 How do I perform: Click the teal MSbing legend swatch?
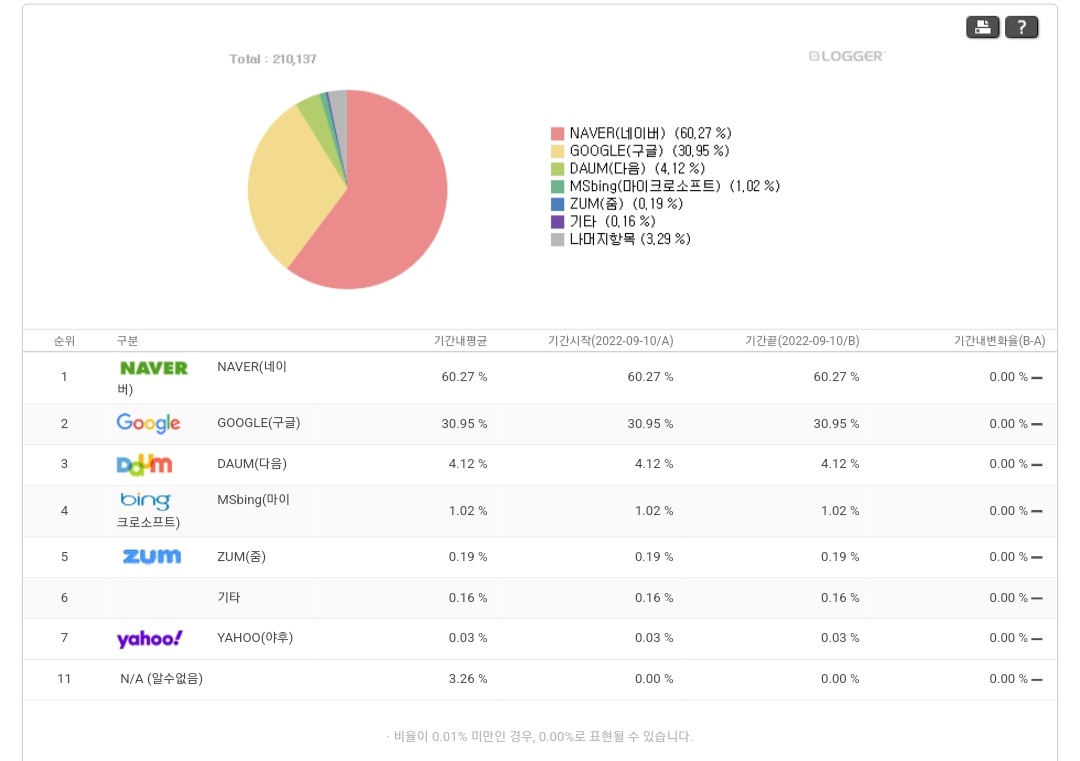557,187
